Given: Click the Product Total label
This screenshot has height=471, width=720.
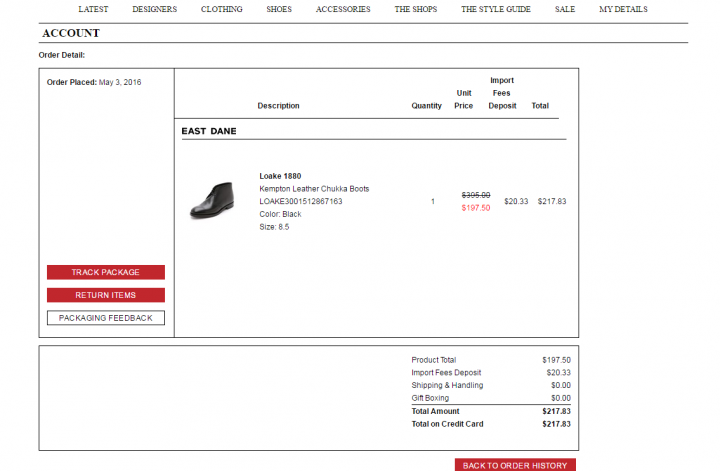Looking at the screenshot, I should click(433, 360).
